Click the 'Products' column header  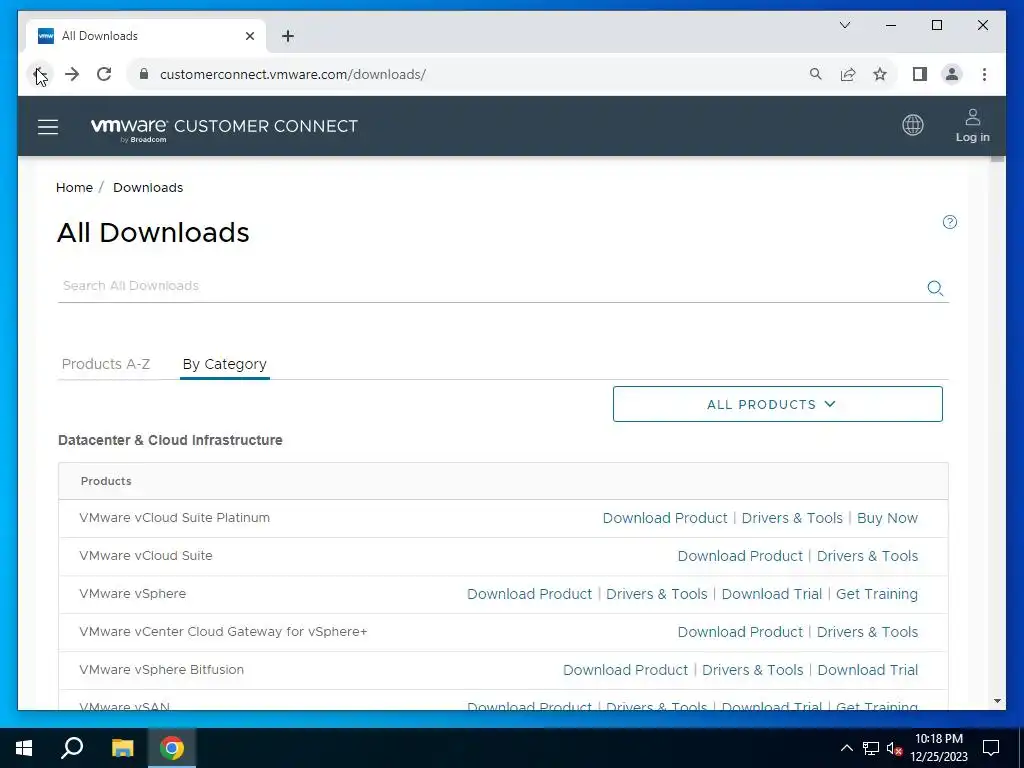[106, 481]
